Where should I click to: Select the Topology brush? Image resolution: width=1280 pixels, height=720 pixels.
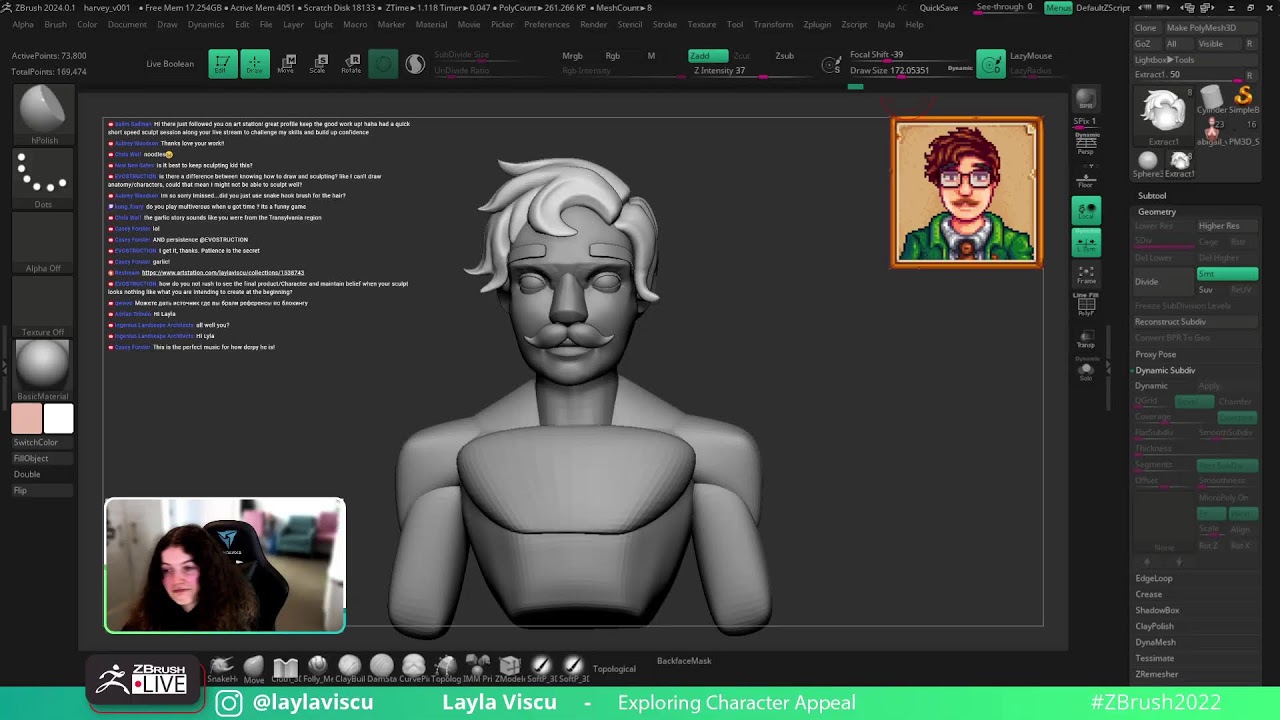tap(446, 667)
